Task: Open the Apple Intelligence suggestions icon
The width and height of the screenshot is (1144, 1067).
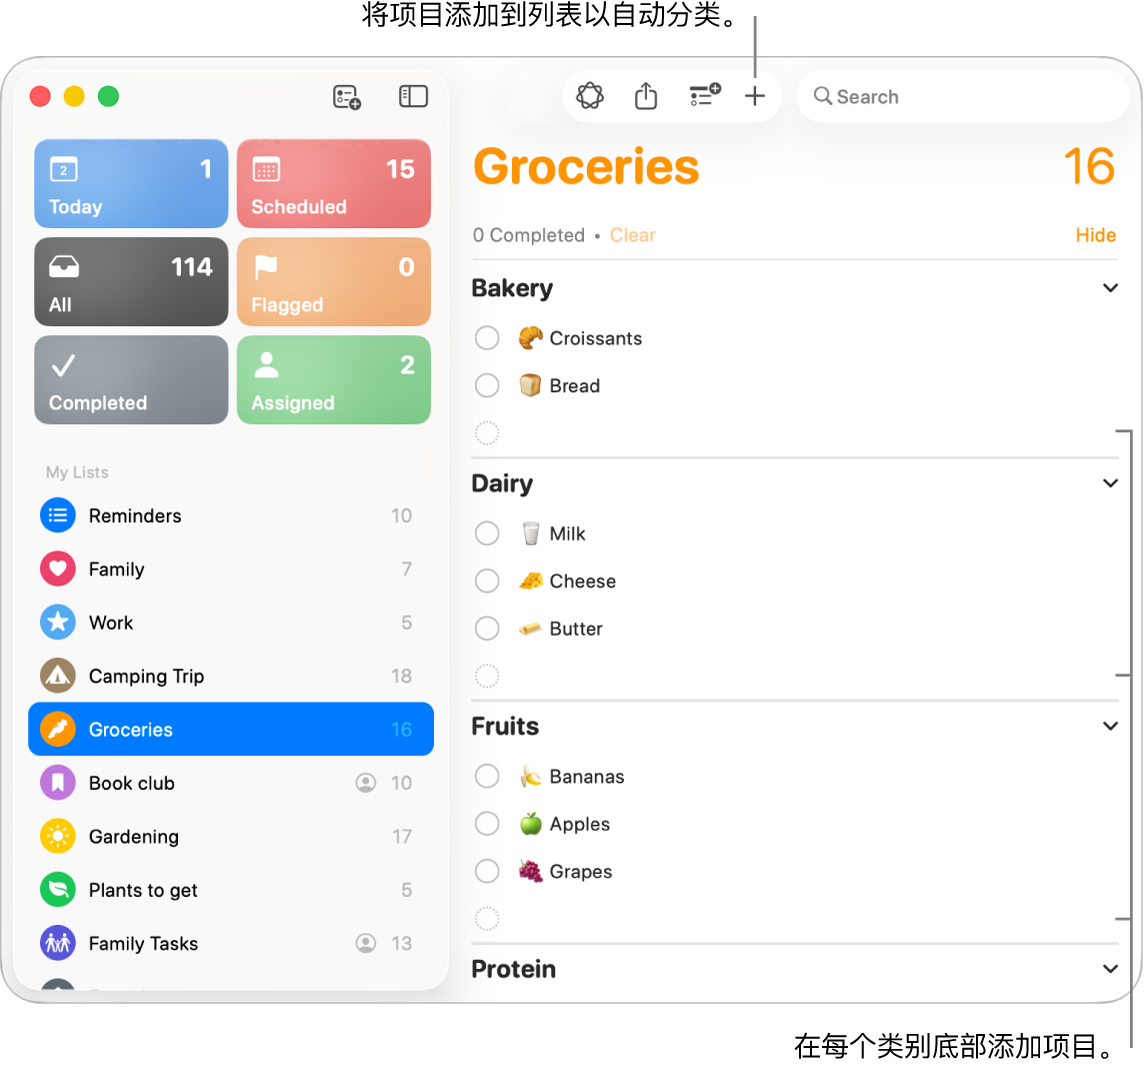Action: tap(590, 96)
